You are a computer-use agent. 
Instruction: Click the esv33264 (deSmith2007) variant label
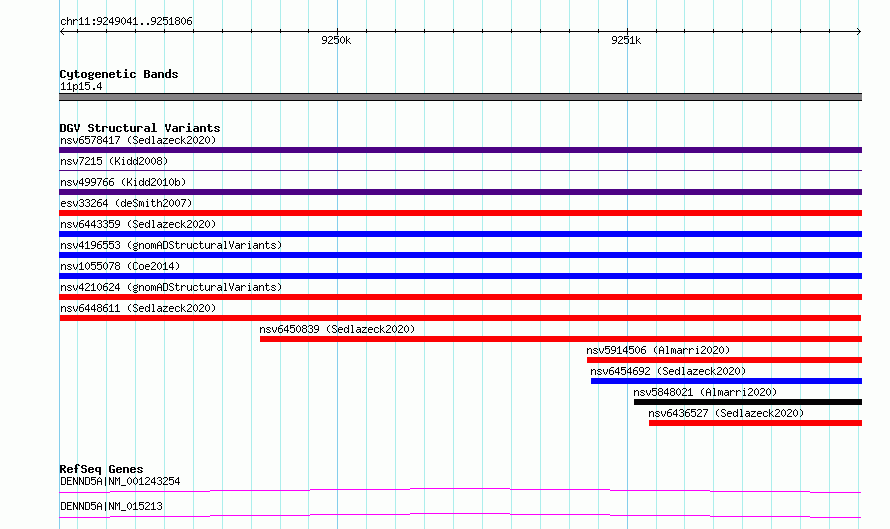(x=126, y=203)
